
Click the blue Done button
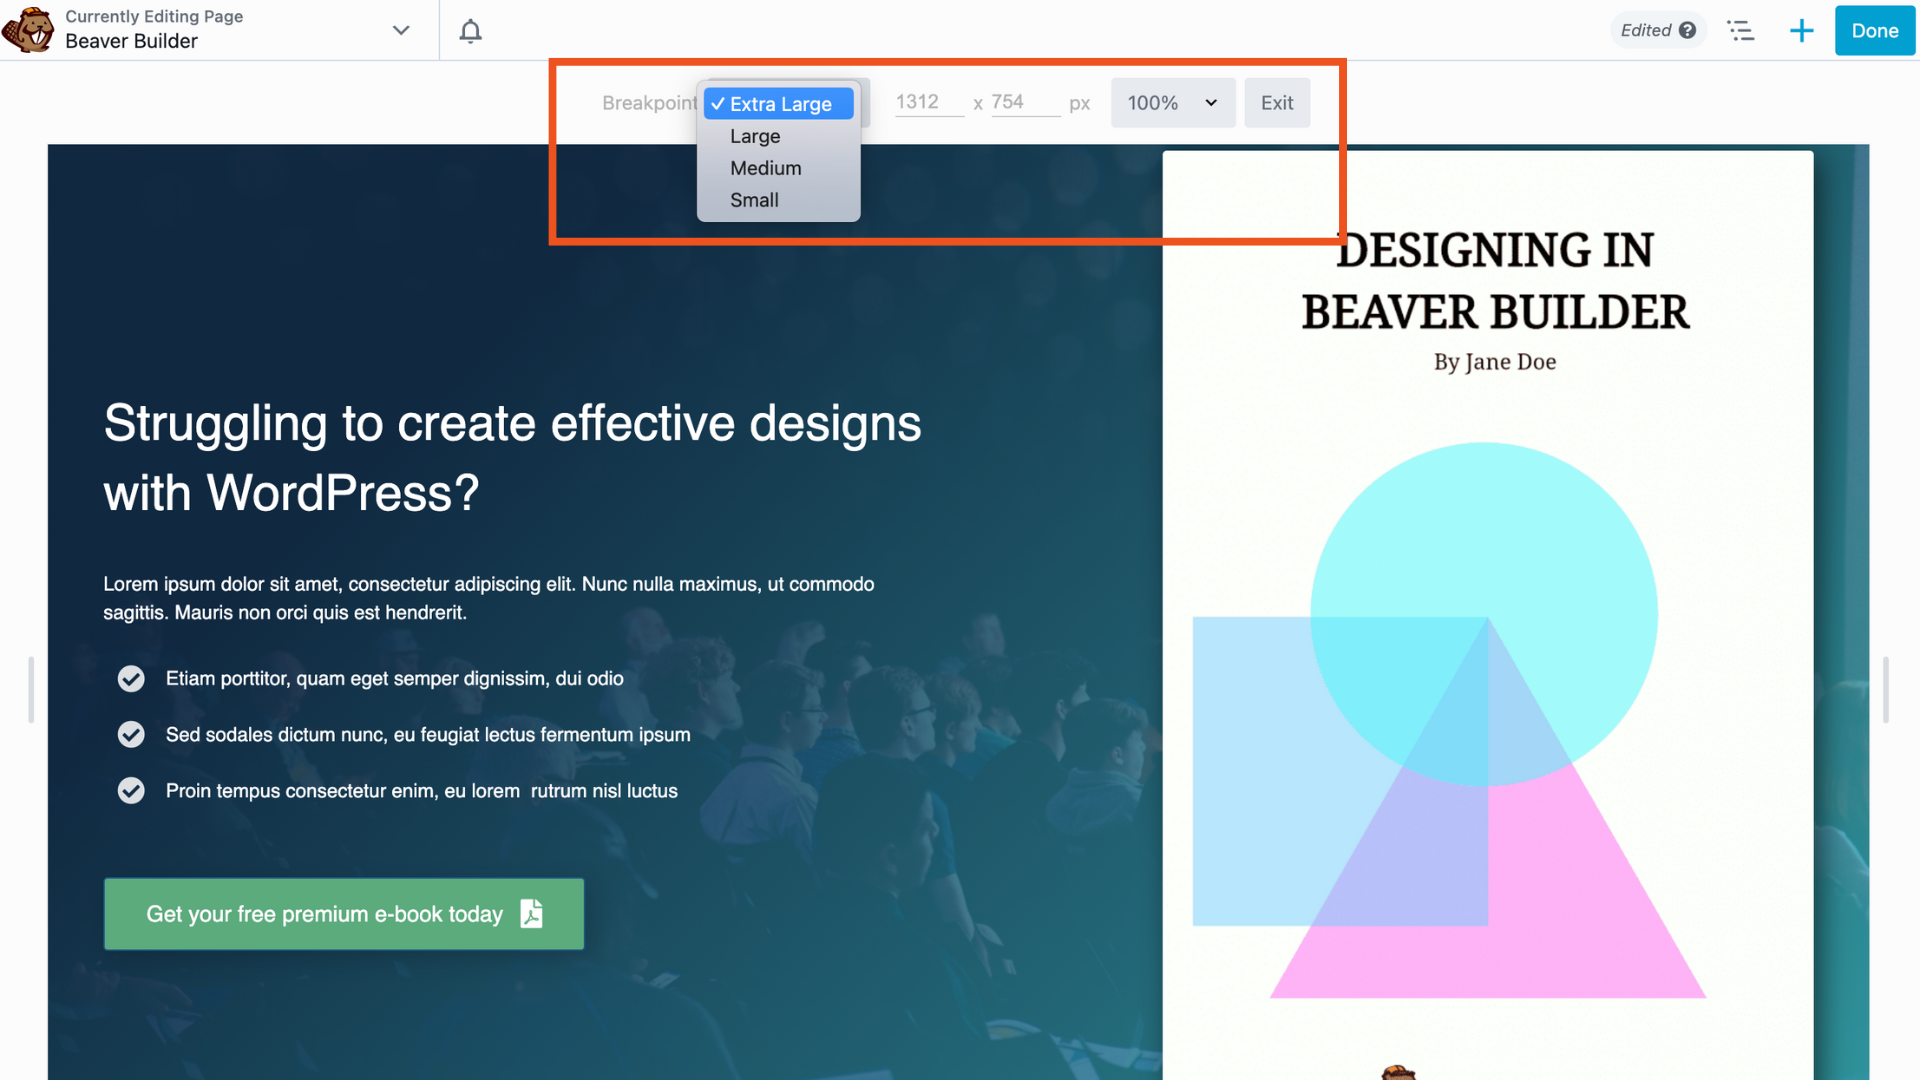1874,31
